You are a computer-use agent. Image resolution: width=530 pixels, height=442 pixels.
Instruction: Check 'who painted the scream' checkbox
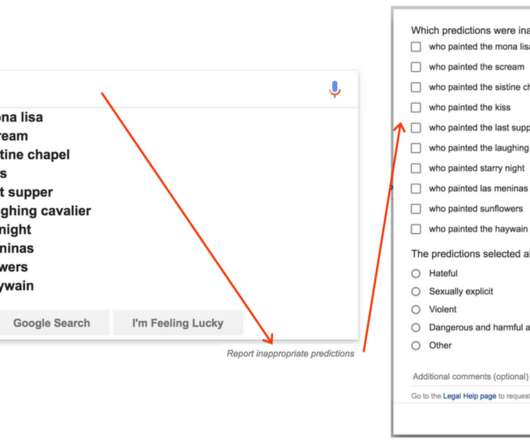click(x=416, y=67)
